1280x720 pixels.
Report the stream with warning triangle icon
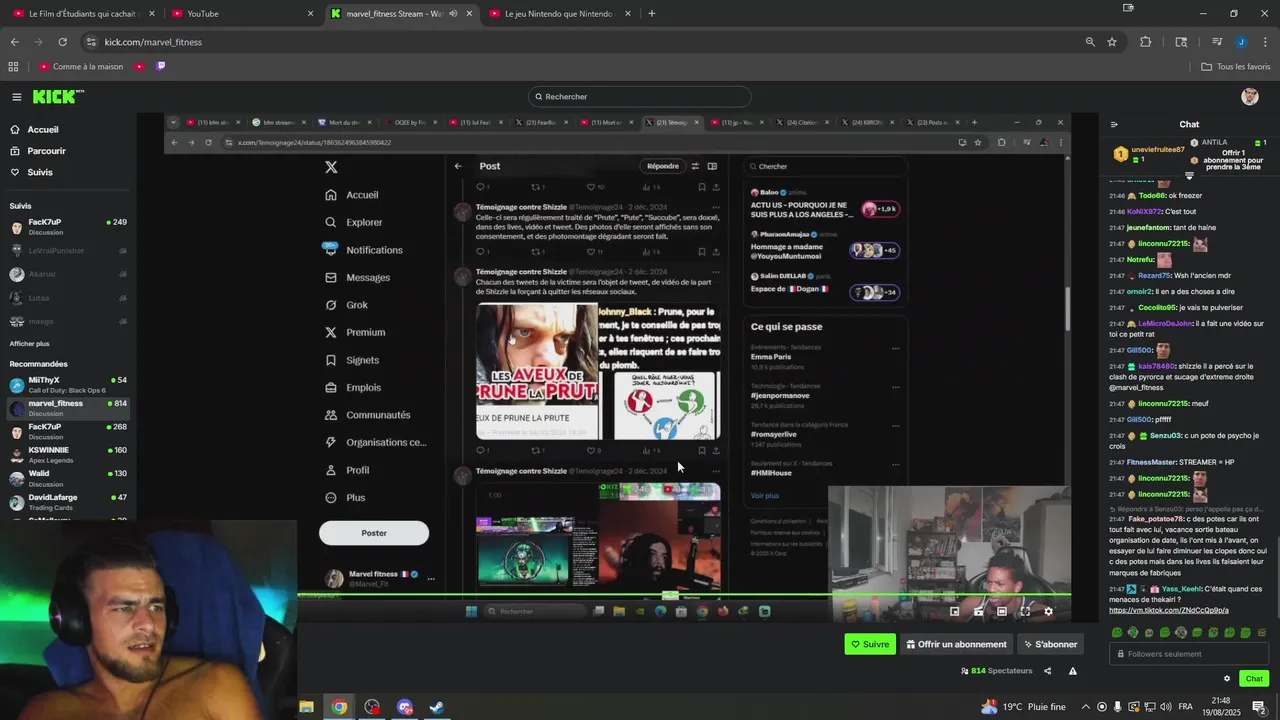(1073, 671)
